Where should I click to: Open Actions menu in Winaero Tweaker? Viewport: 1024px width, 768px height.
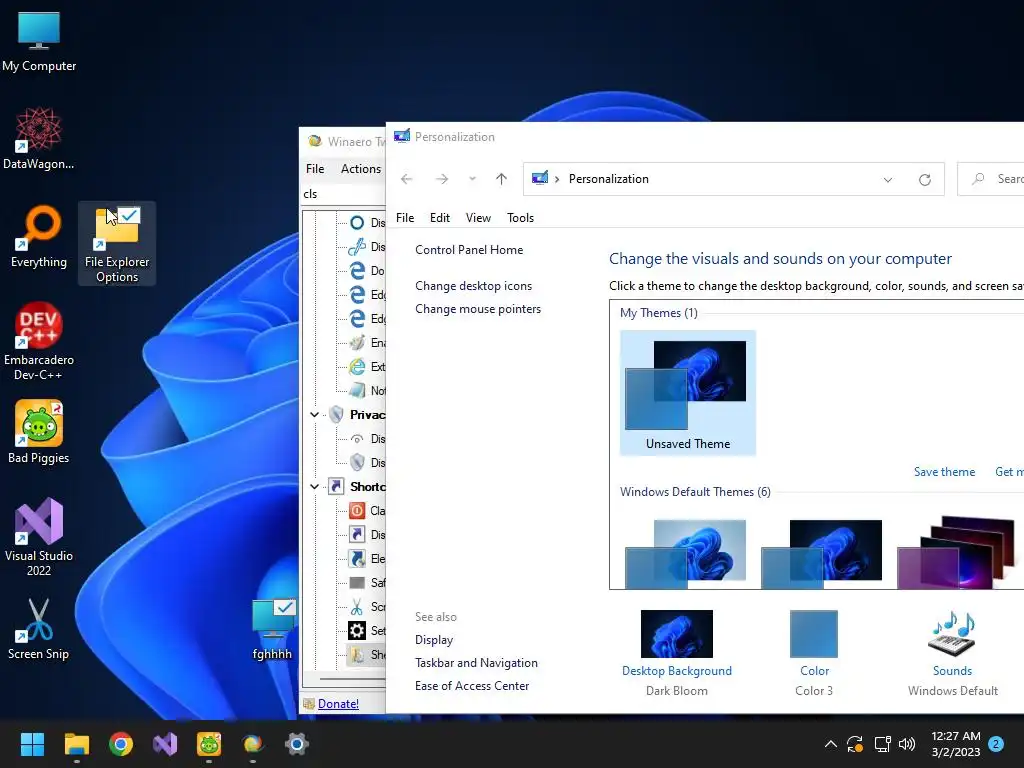pyautogui.click(x=360, y=168)
